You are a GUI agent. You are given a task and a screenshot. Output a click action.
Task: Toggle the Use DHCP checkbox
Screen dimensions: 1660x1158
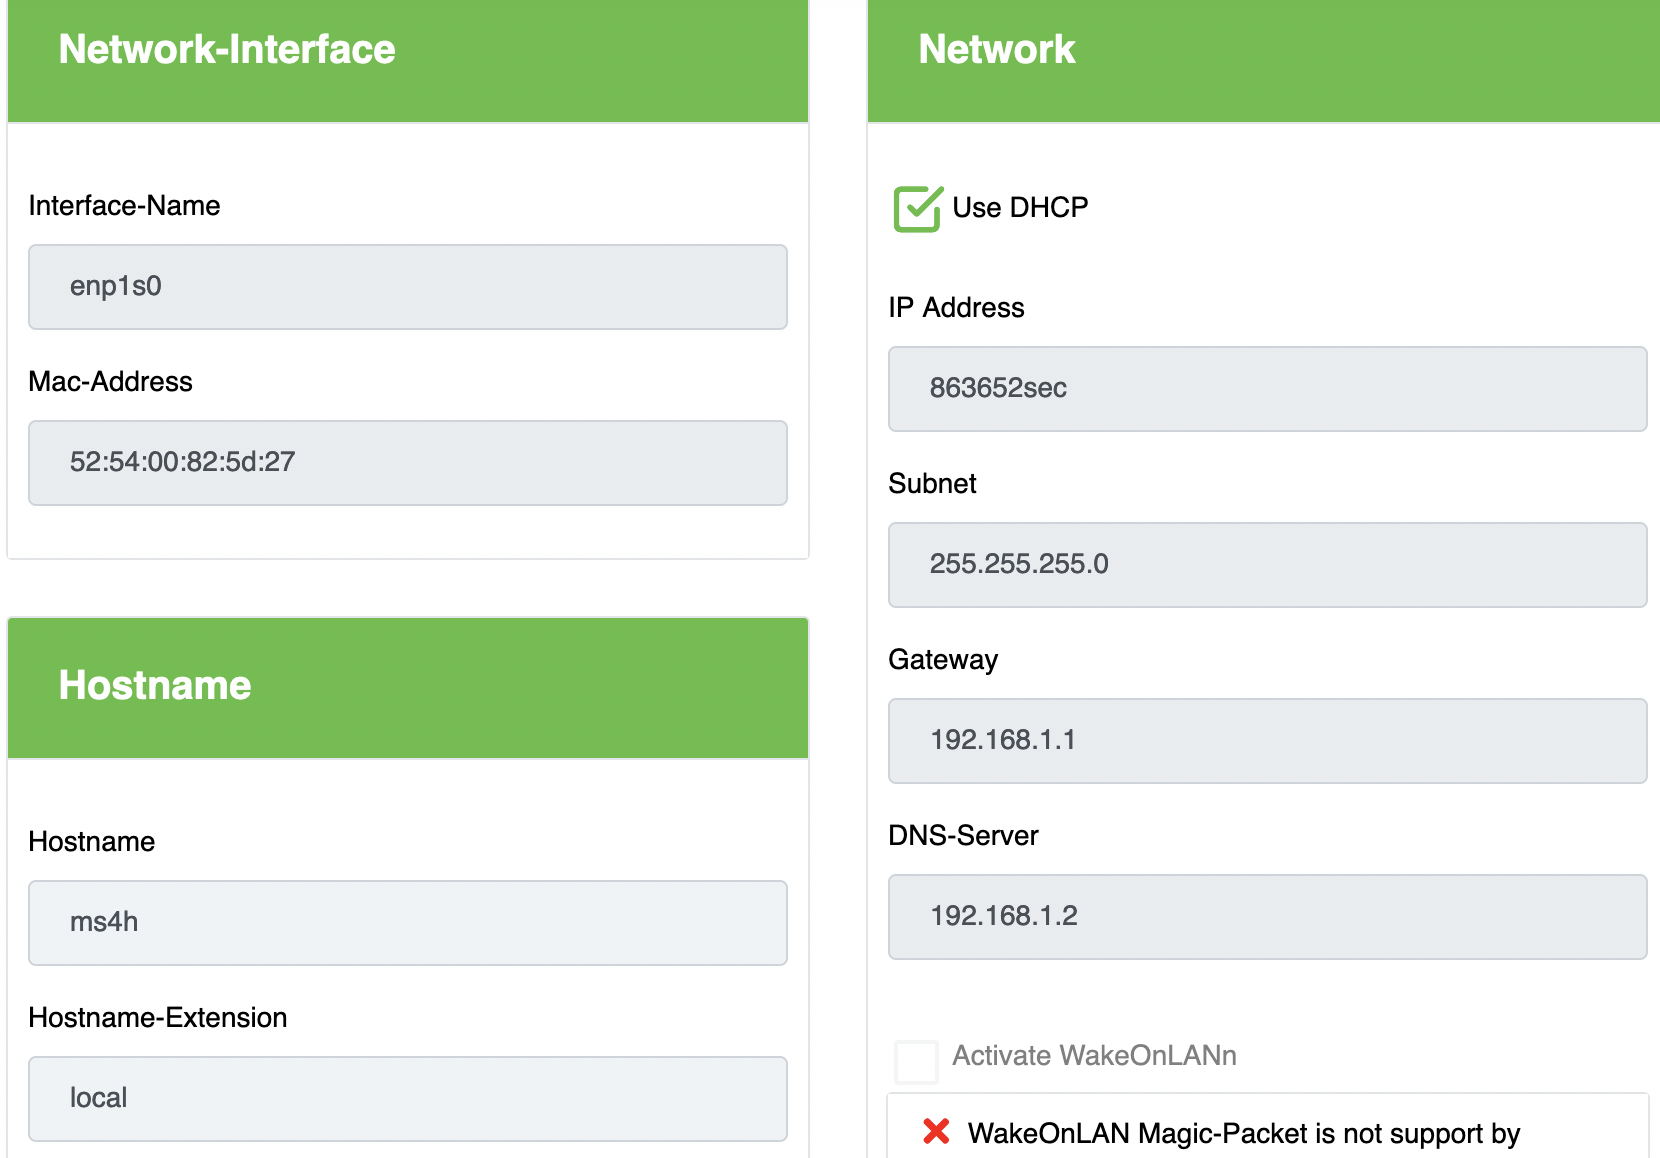point(916,209)
